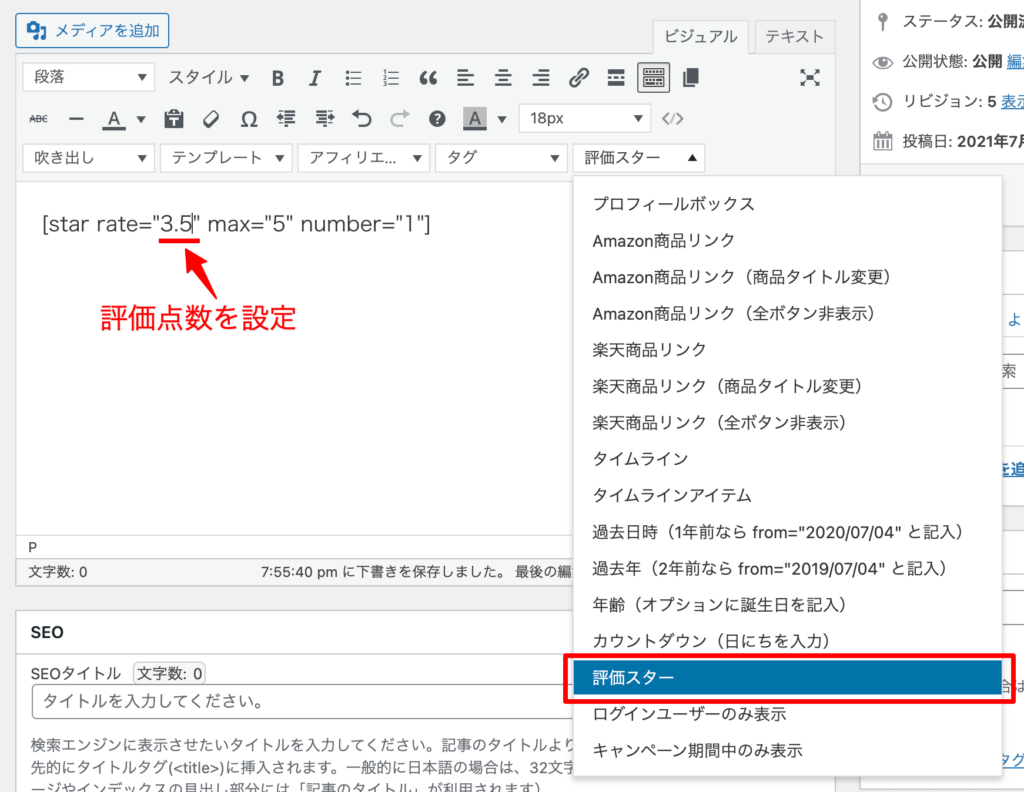Select タイムラインアイテム menu item

tap(788, 496)
